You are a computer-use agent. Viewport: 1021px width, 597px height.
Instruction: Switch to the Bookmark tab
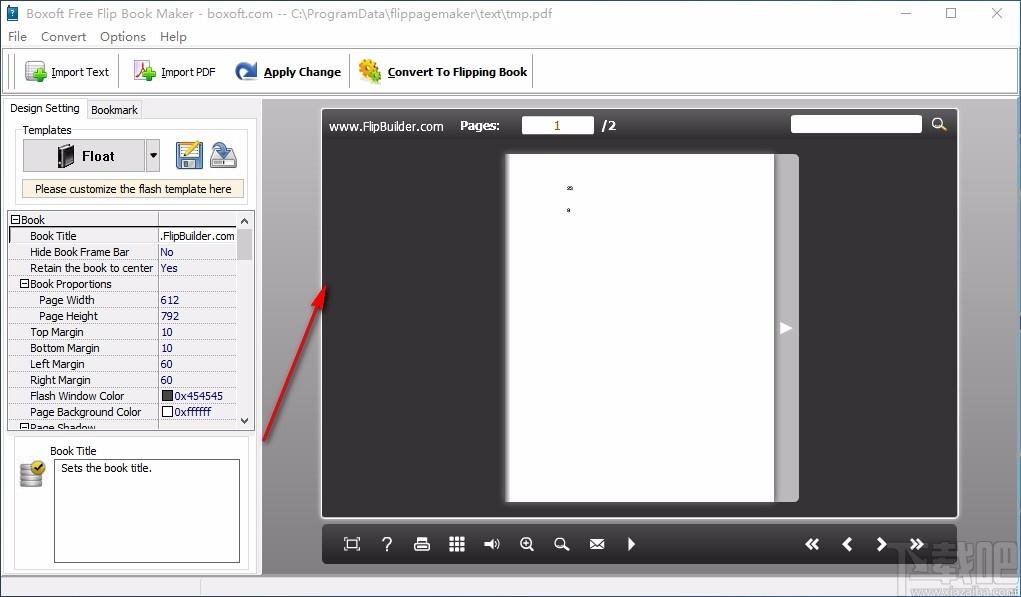pyautogui.click(x=114, y=110)
